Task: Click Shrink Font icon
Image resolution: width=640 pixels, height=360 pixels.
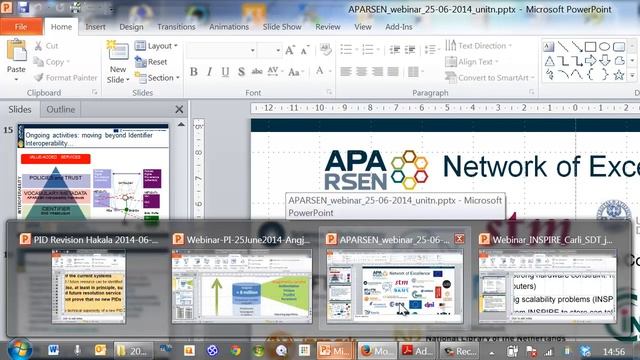Action: click(x=305, y=51)
